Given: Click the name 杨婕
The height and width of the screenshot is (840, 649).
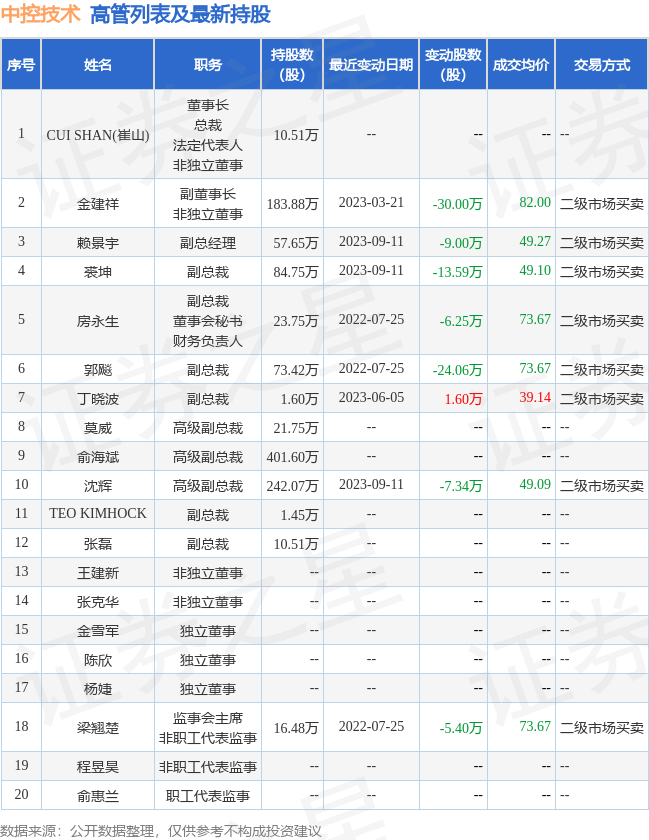Looking at the screenshot, I should tap(98, 688).
